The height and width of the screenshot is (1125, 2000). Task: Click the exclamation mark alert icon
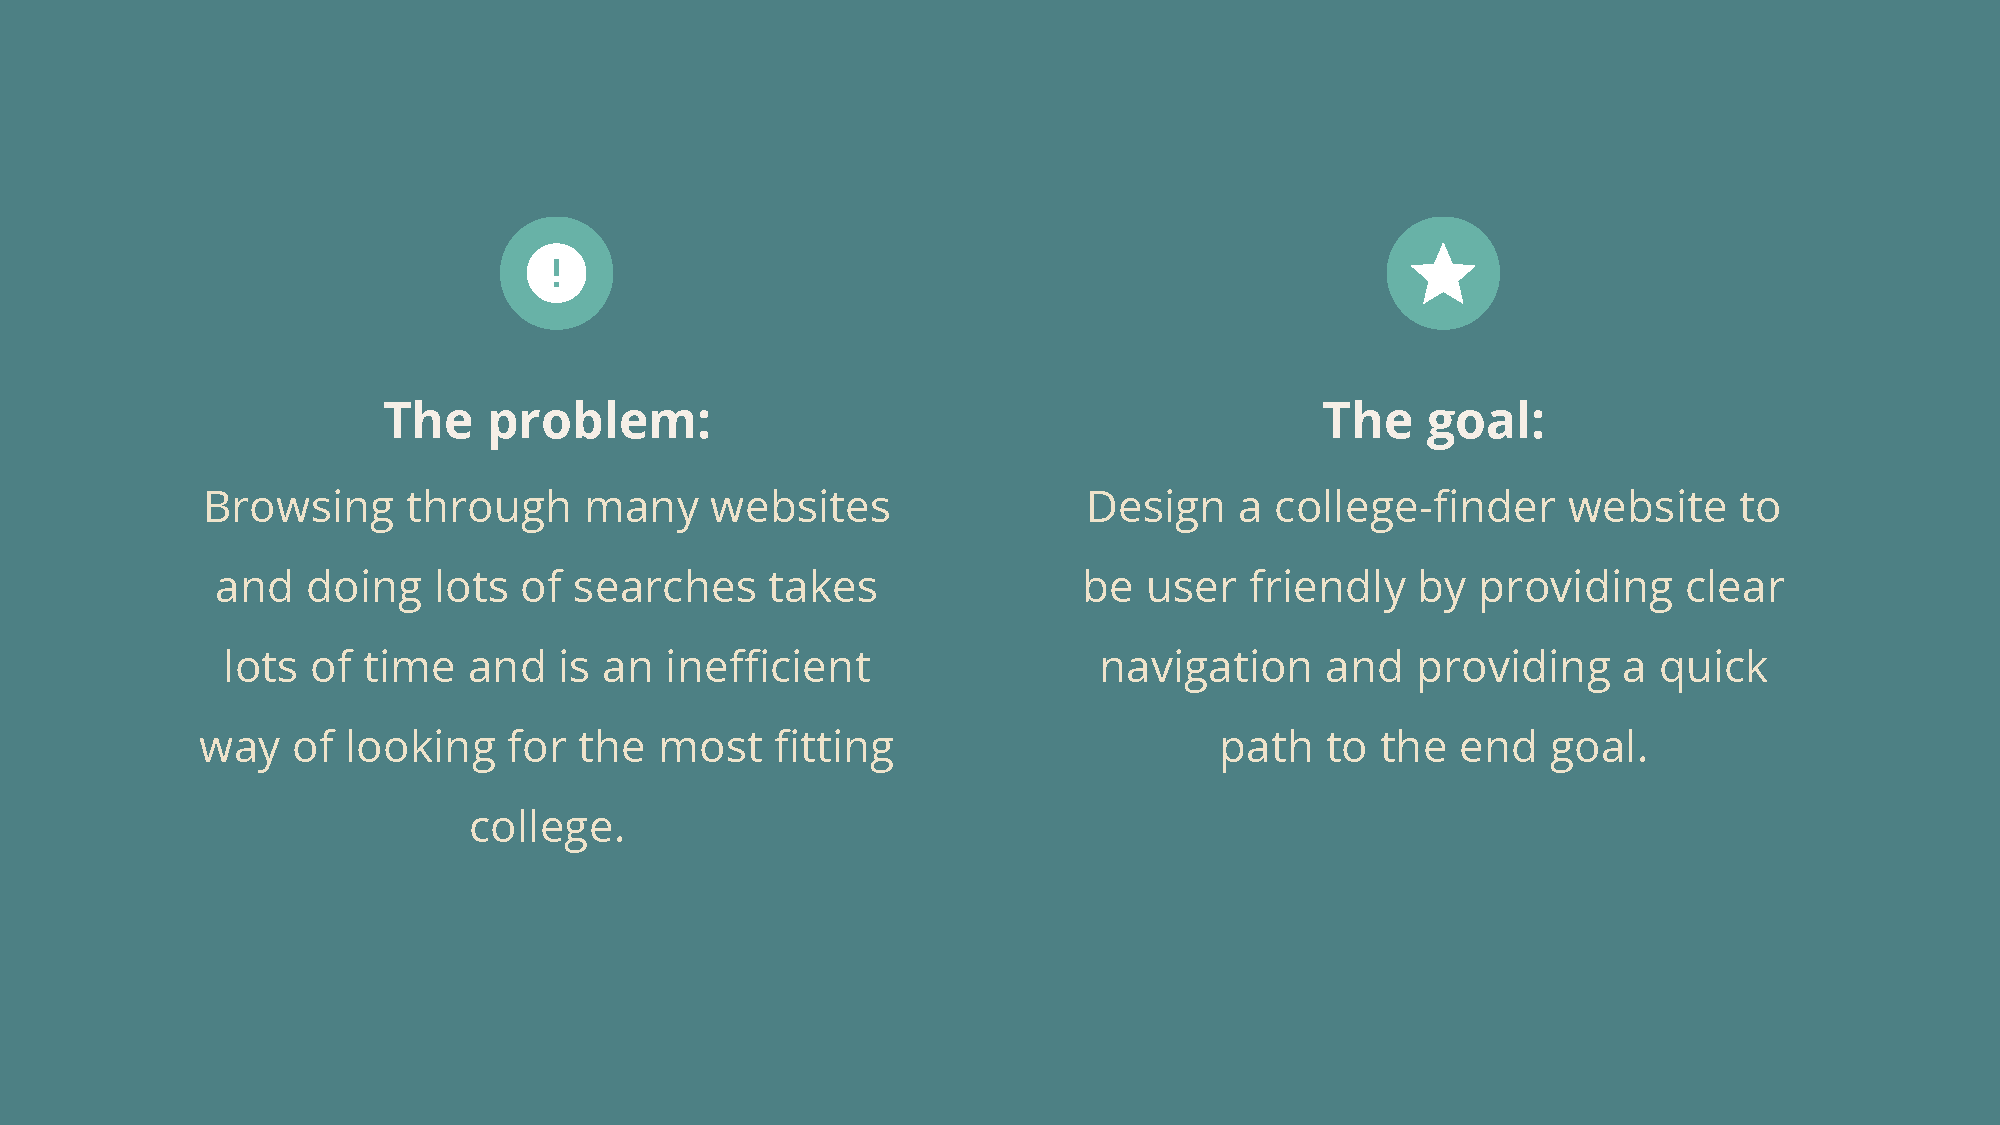coord(556,273)
